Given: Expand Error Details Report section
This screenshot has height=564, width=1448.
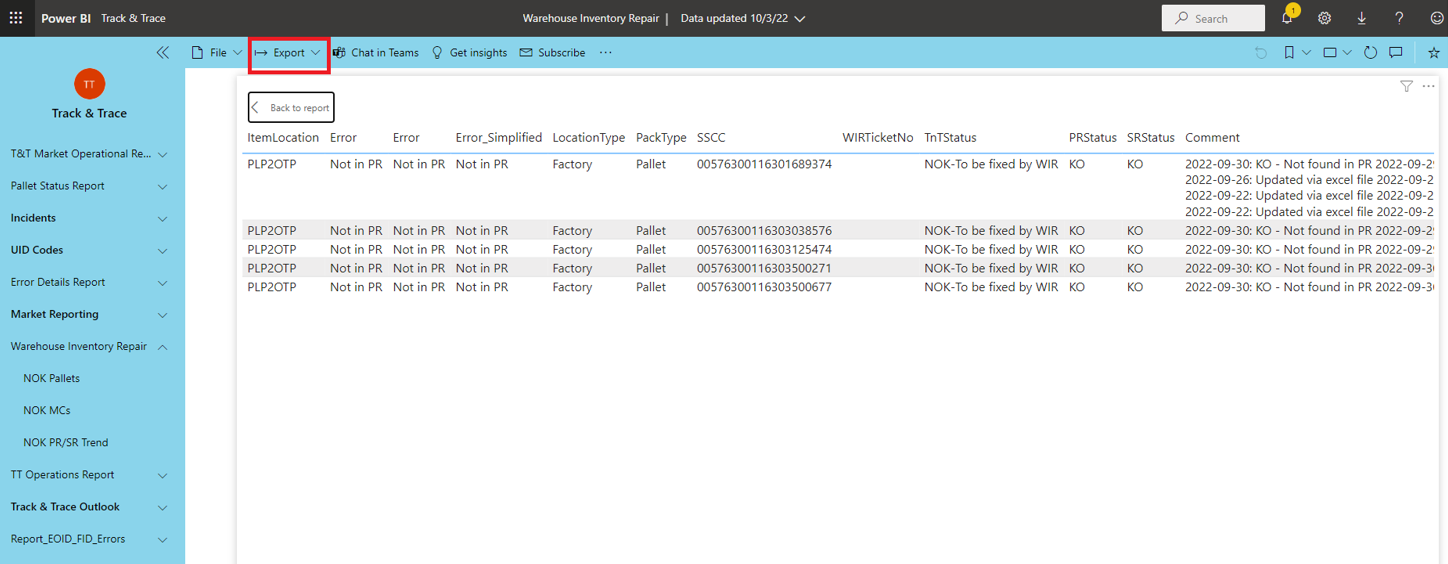Looking at the screenshot, I should click(163, 283).
